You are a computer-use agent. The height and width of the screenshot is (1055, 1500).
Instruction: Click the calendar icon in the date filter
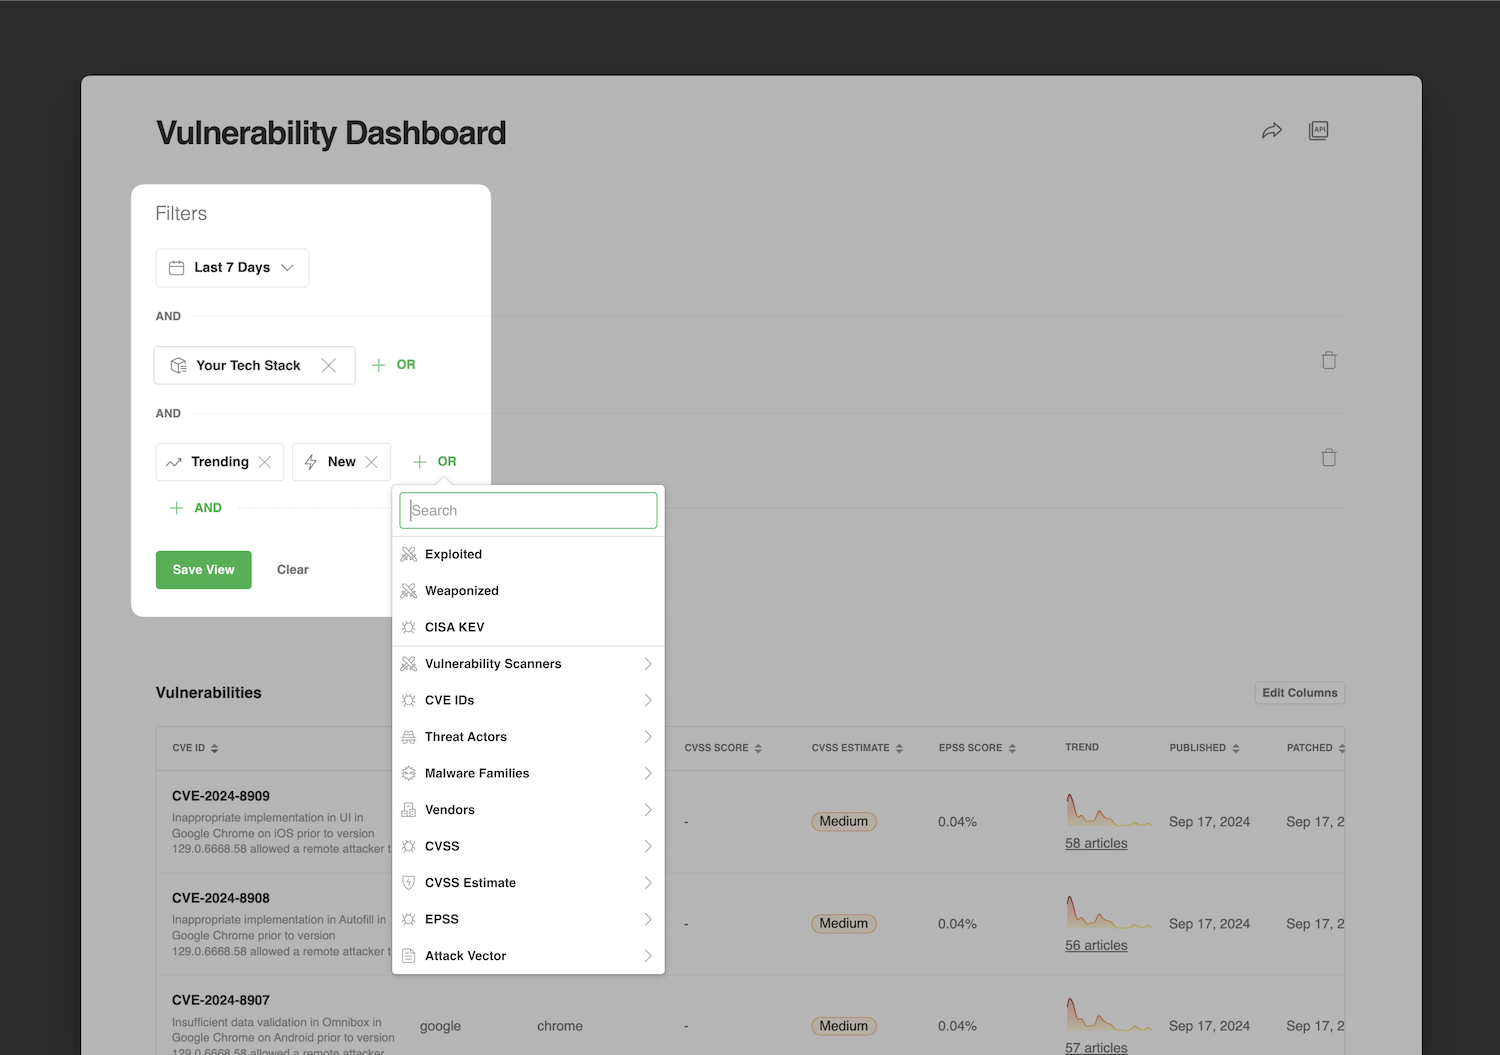(x=178, y=267)
